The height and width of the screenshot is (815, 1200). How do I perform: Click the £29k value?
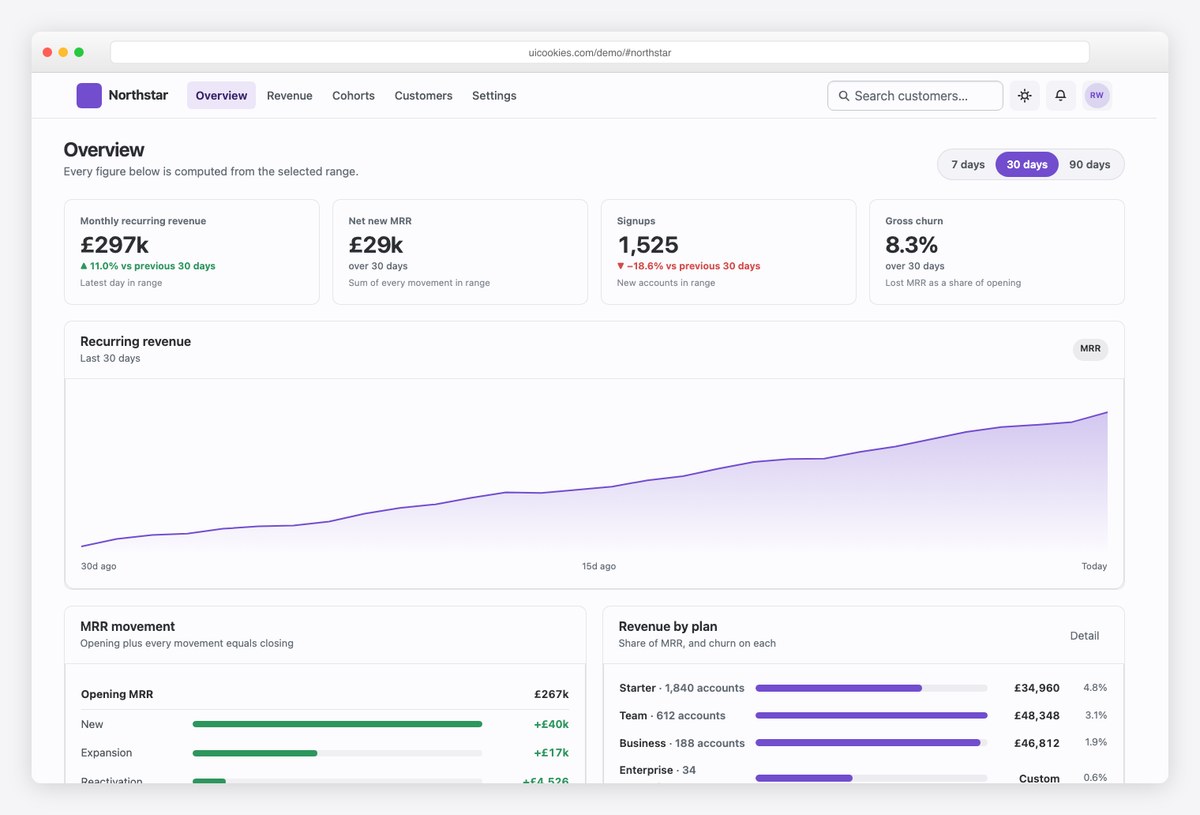coord(376,245)
